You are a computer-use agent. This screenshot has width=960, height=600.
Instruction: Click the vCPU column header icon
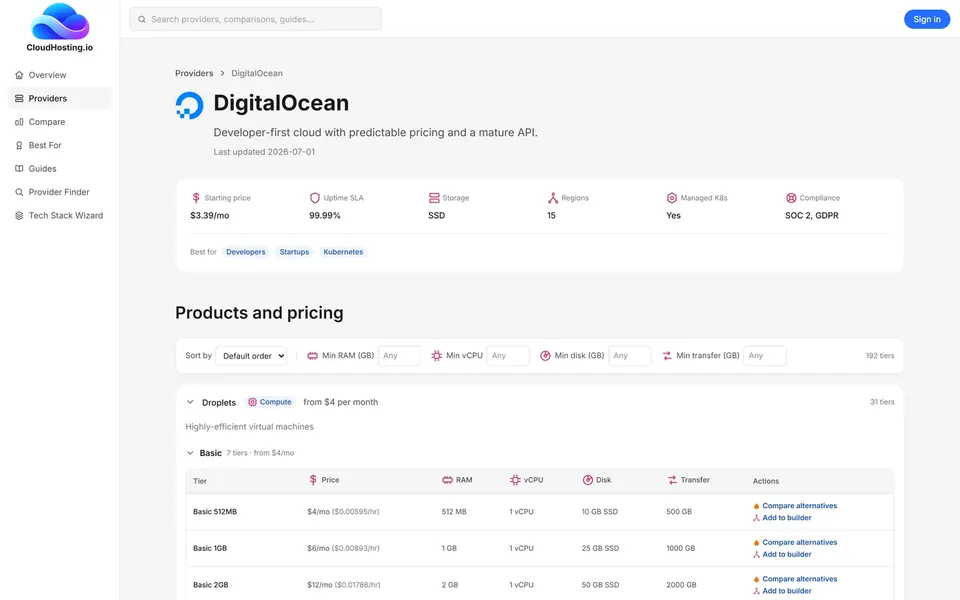(515, 480)
